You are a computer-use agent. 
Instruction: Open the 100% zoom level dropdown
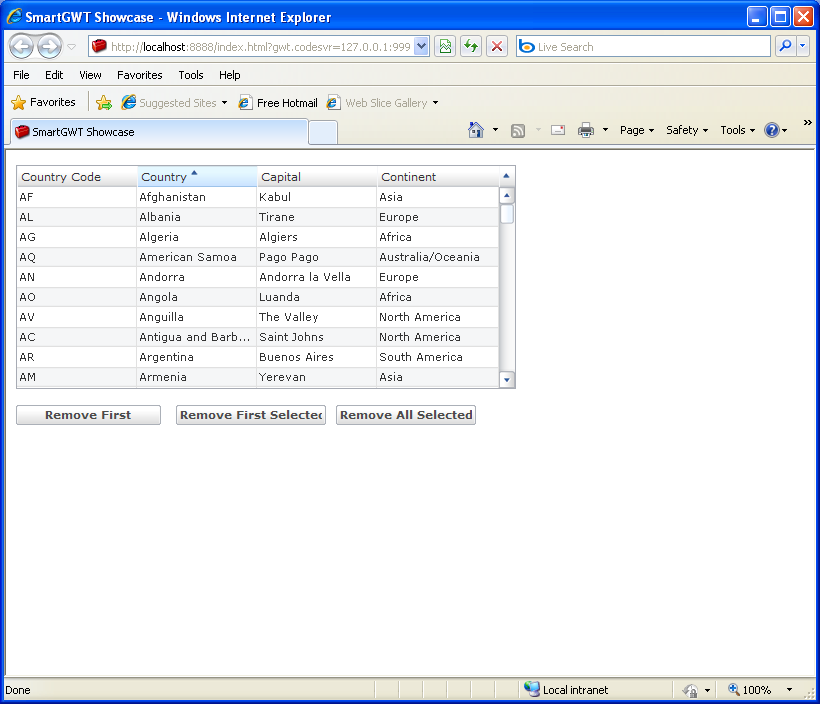790,690
